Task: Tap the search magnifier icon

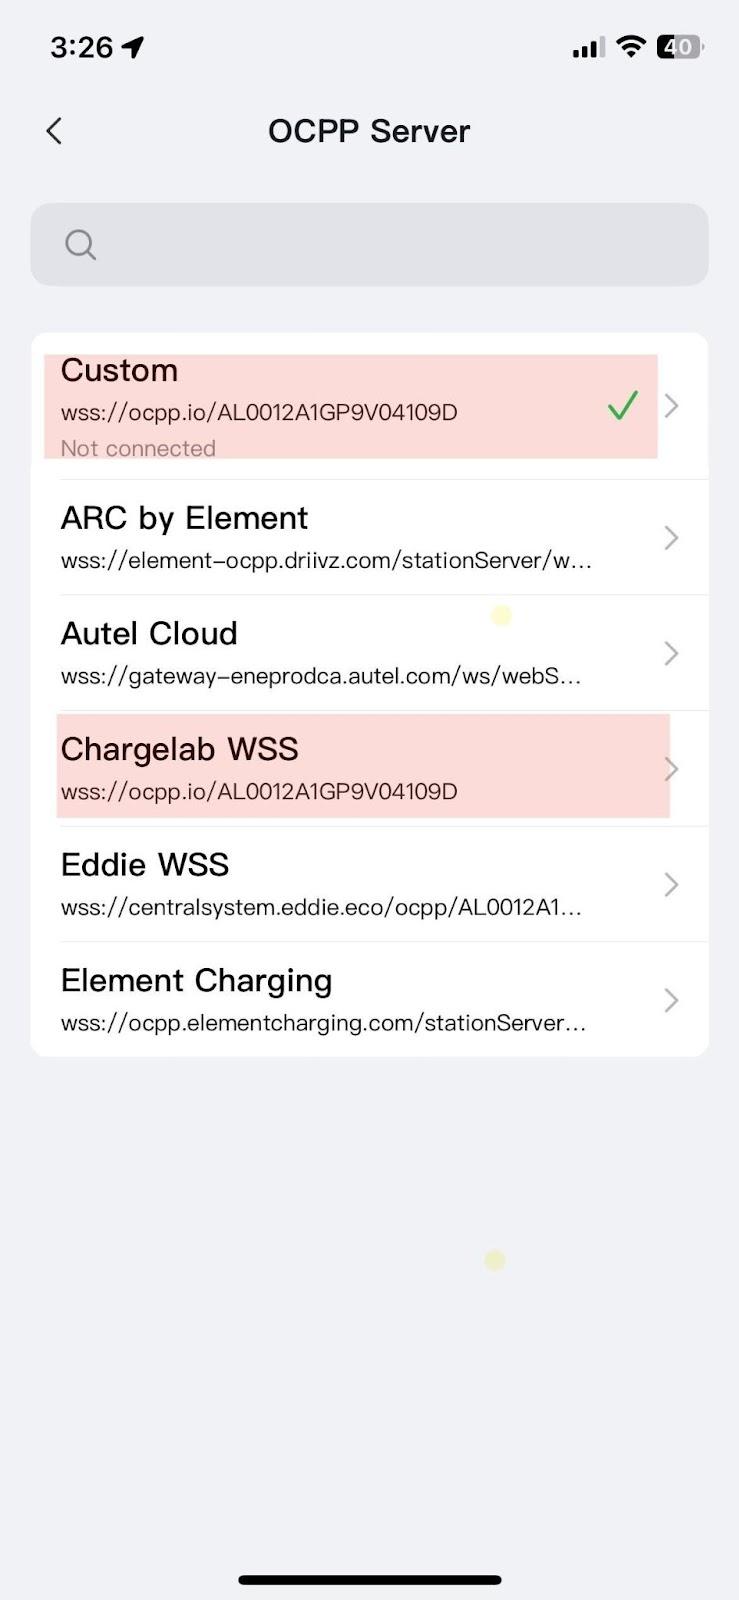Action: tap(80, 245)
